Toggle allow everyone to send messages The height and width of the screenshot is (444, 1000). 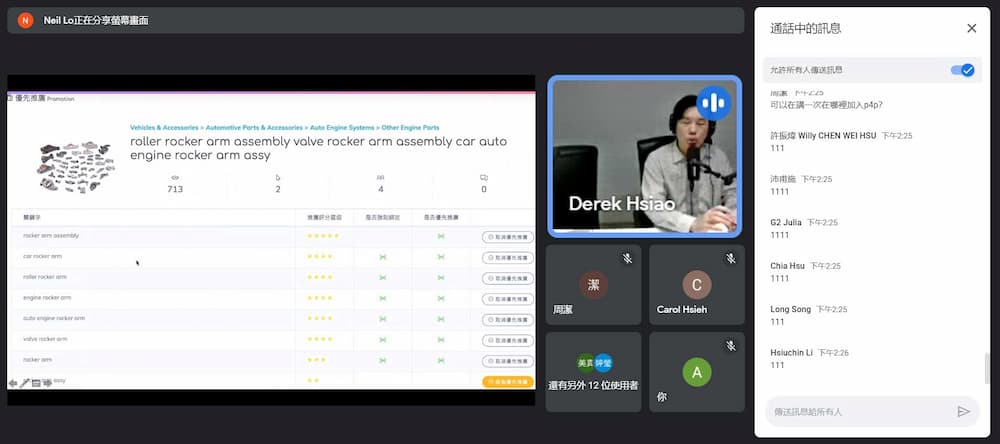[962, 70]
